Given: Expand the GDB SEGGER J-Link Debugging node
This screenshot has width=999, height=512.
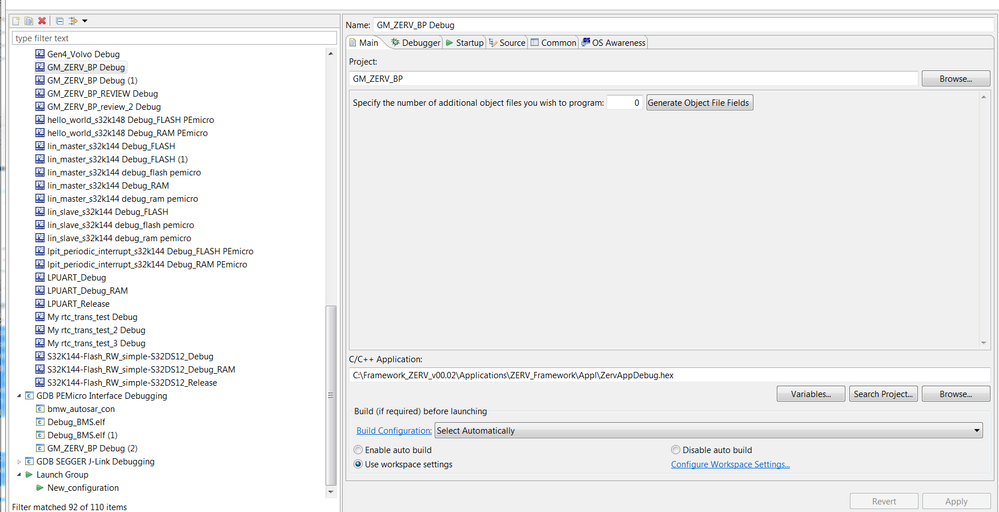Looking at the screenshot, I should [x=20, y=461].
